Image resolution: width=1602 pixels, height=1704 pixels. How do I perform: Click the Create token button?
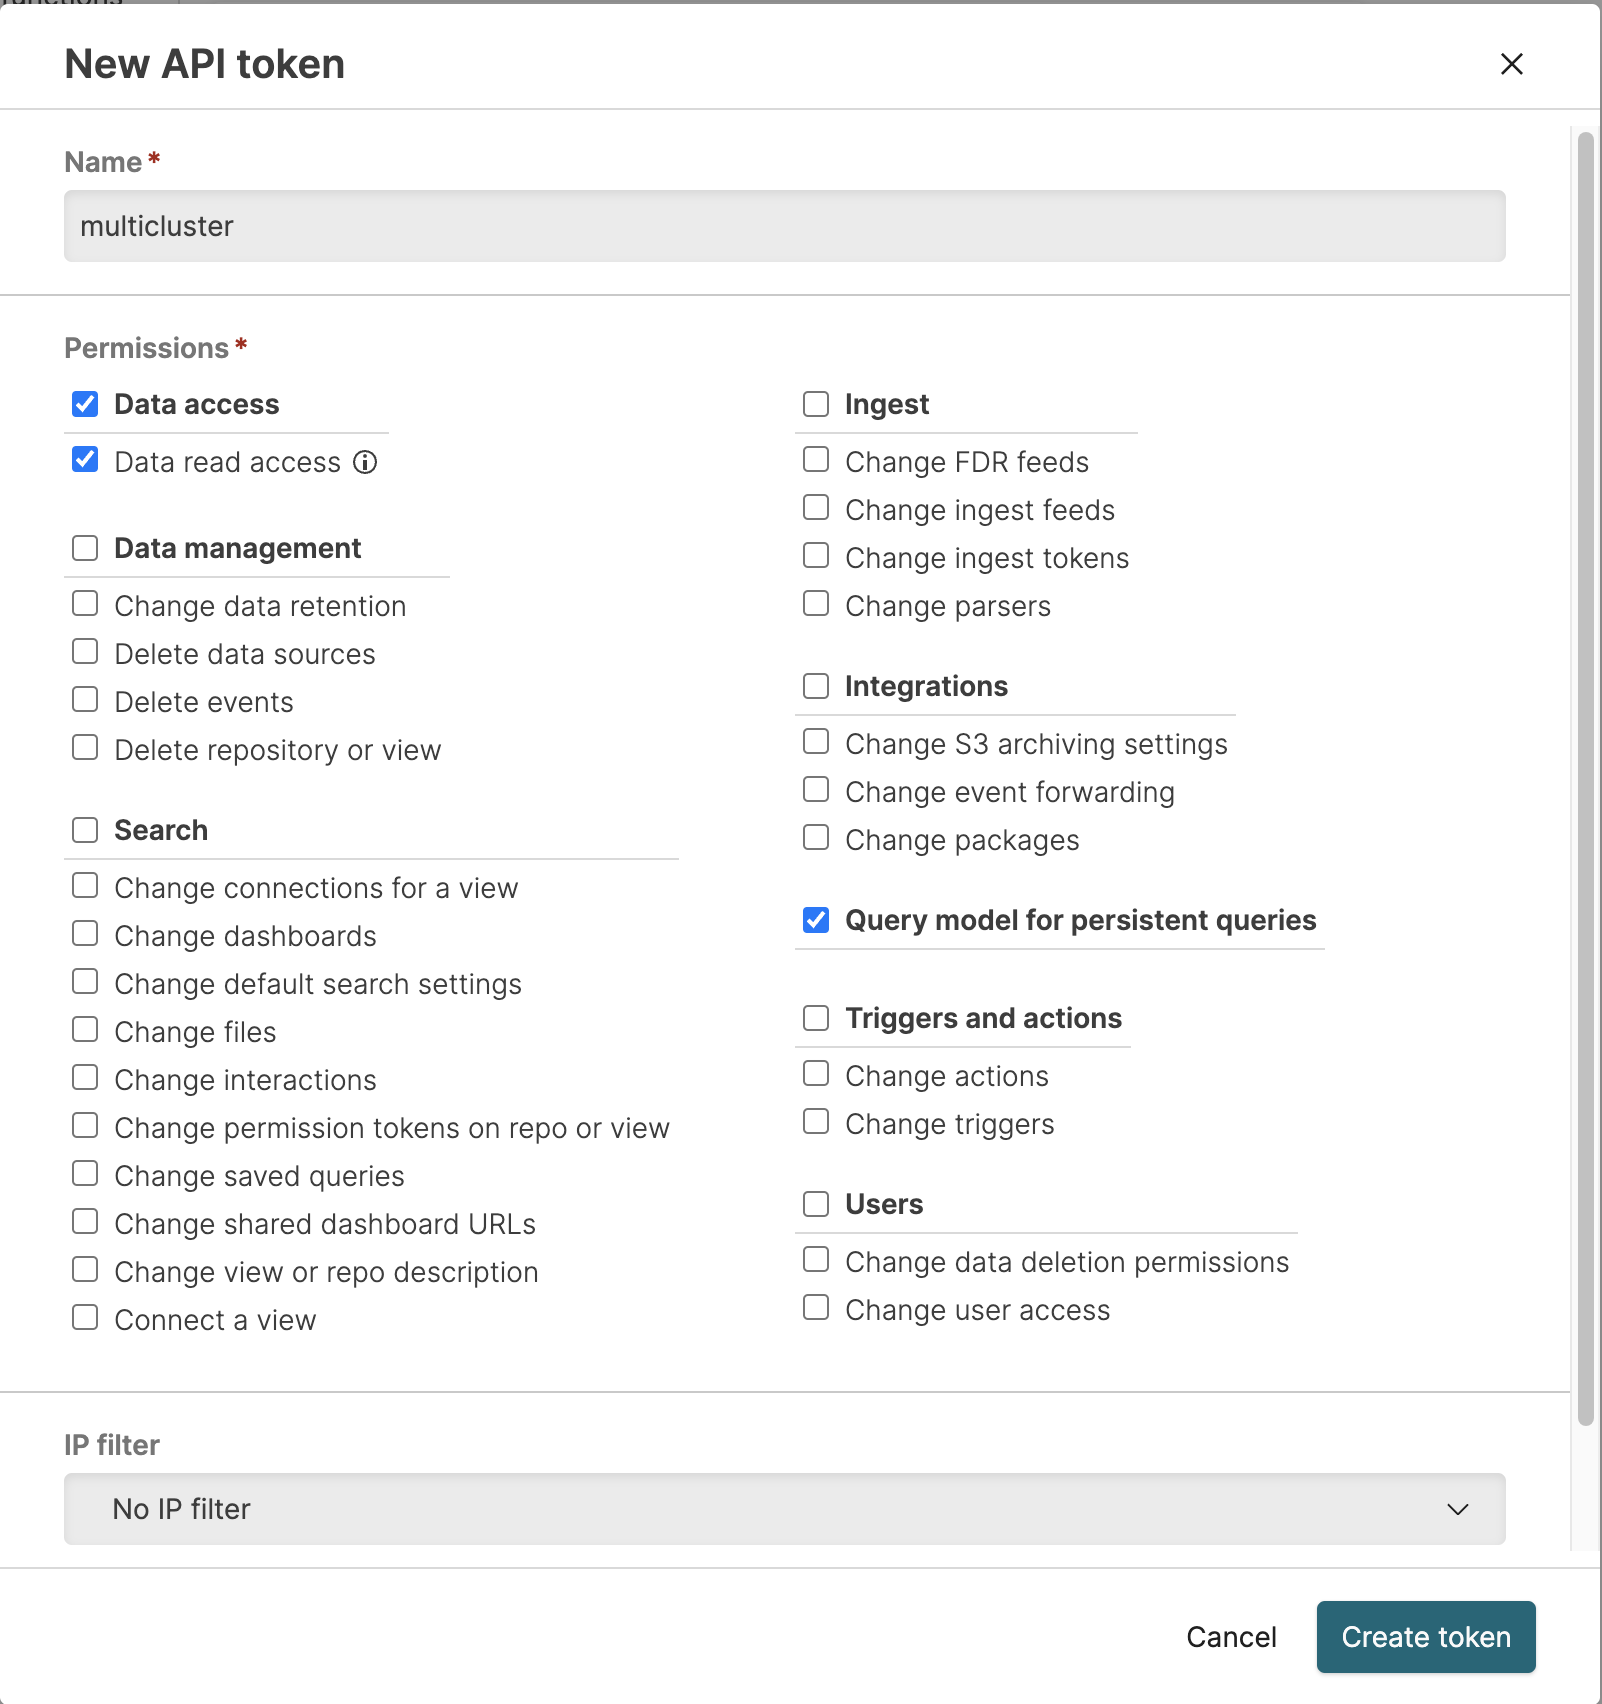(1425, 1637)
